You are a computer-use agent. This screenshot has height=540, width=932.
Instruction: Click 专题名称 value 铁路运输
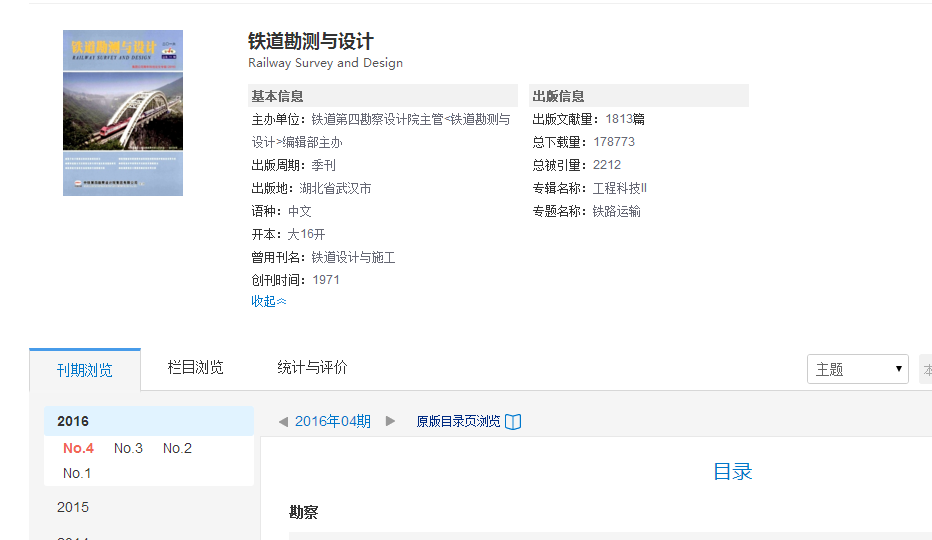point(616,211)
